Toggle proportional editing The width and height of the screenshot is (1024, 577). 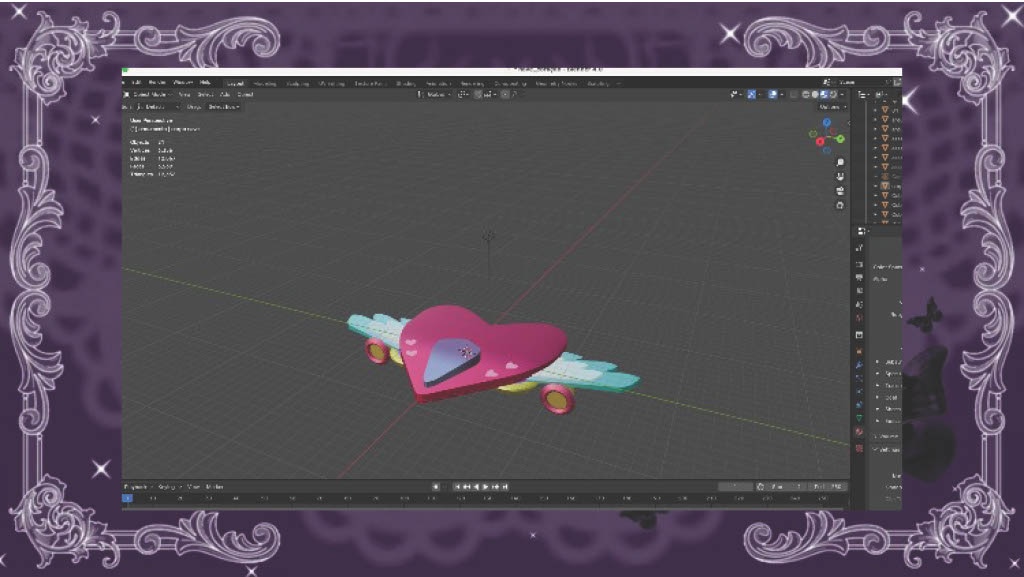pyautogui.click(x=505, y=95)
